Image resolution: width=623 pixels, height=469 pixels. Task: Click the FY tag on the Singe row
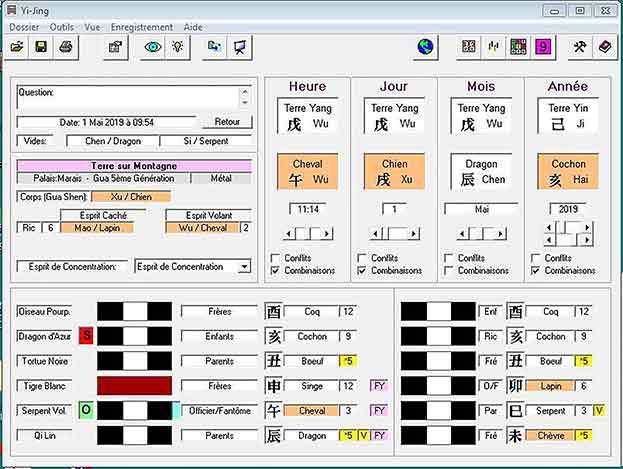pos(379,386)
